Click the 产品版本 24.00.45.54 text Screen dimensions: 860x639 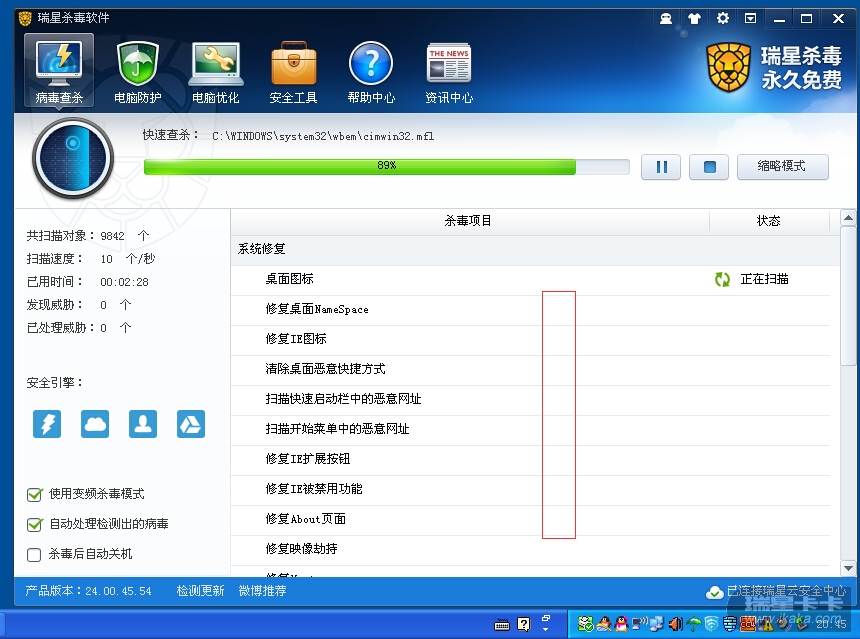88,591
